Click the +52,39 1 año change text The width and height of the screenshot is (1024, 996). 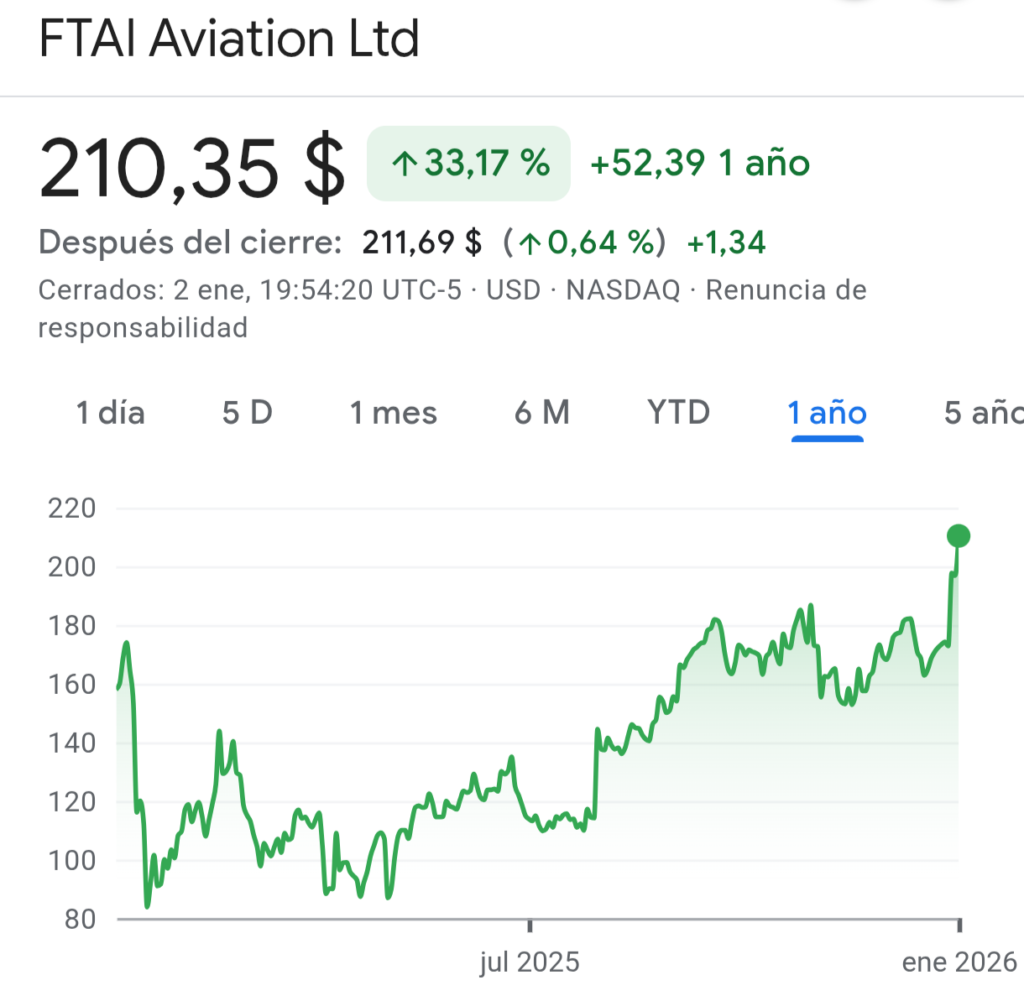[700, 164]
